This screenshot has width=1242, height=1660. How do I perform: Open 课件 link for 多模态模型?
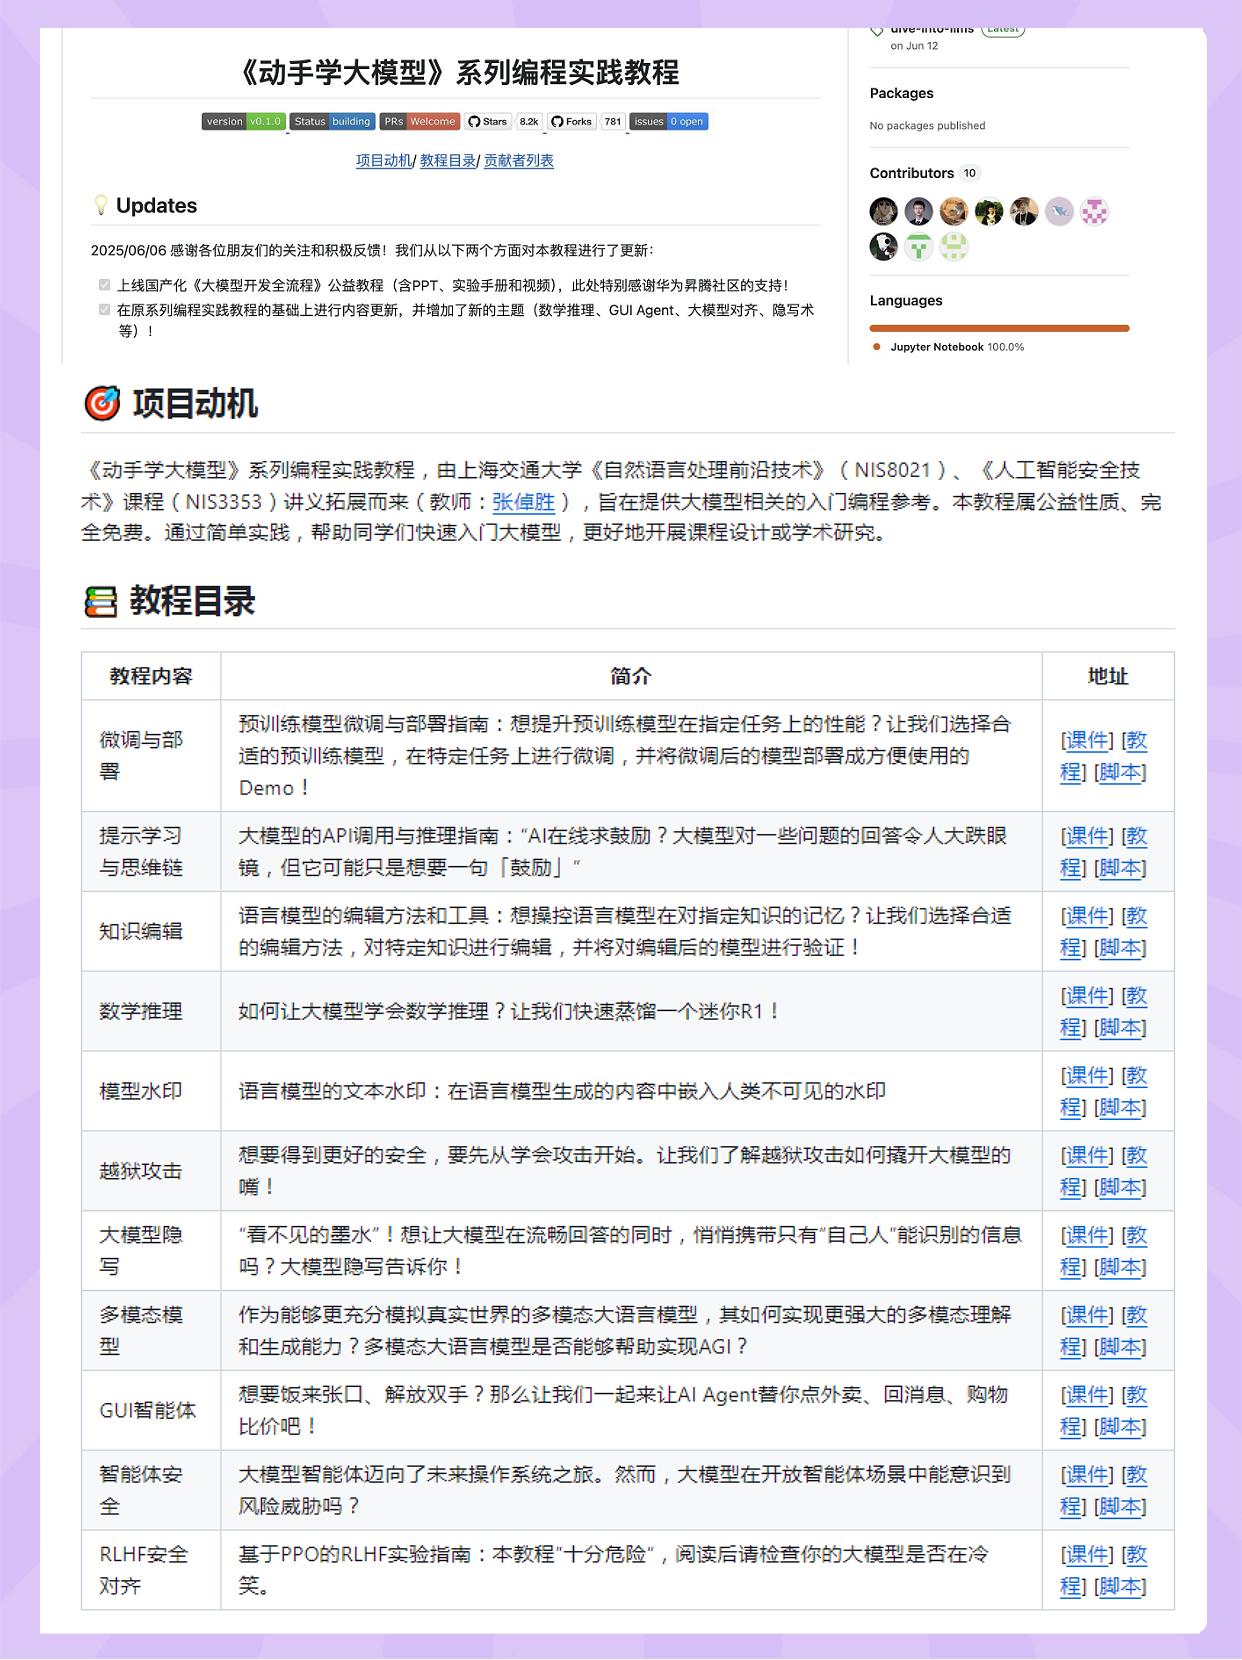tap(1088, 1316)
